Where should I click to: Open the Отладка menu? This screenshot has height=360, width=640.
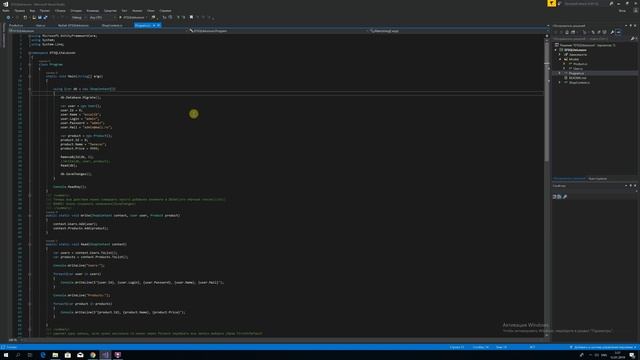pos(76,11)
